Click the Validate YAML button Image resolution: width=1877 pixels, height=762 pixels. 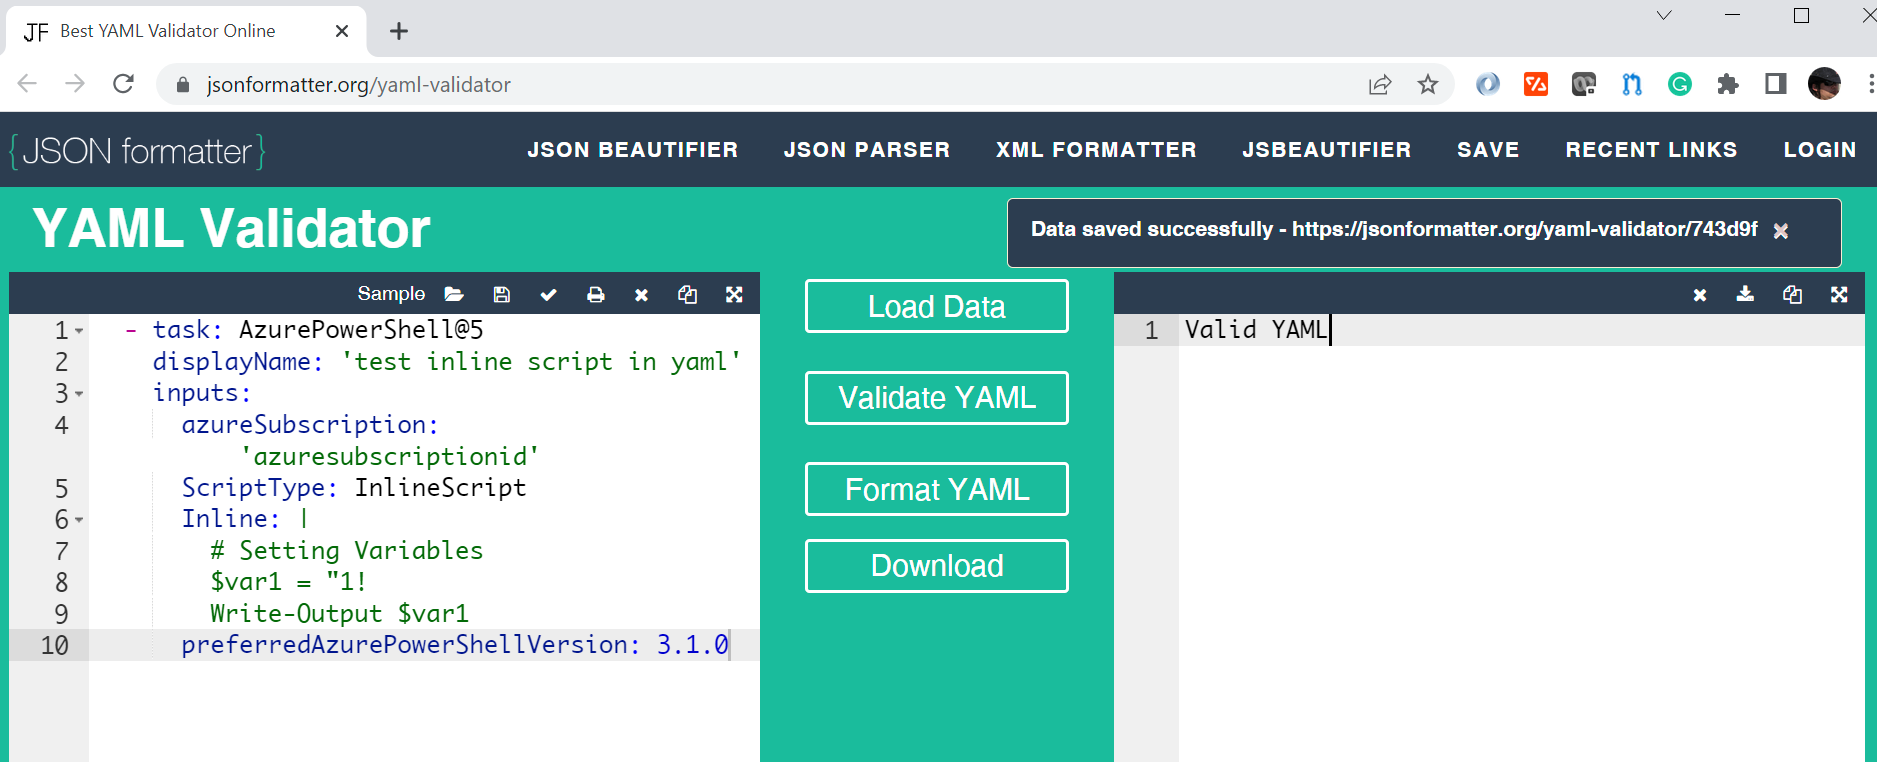(x=937, y=398)
